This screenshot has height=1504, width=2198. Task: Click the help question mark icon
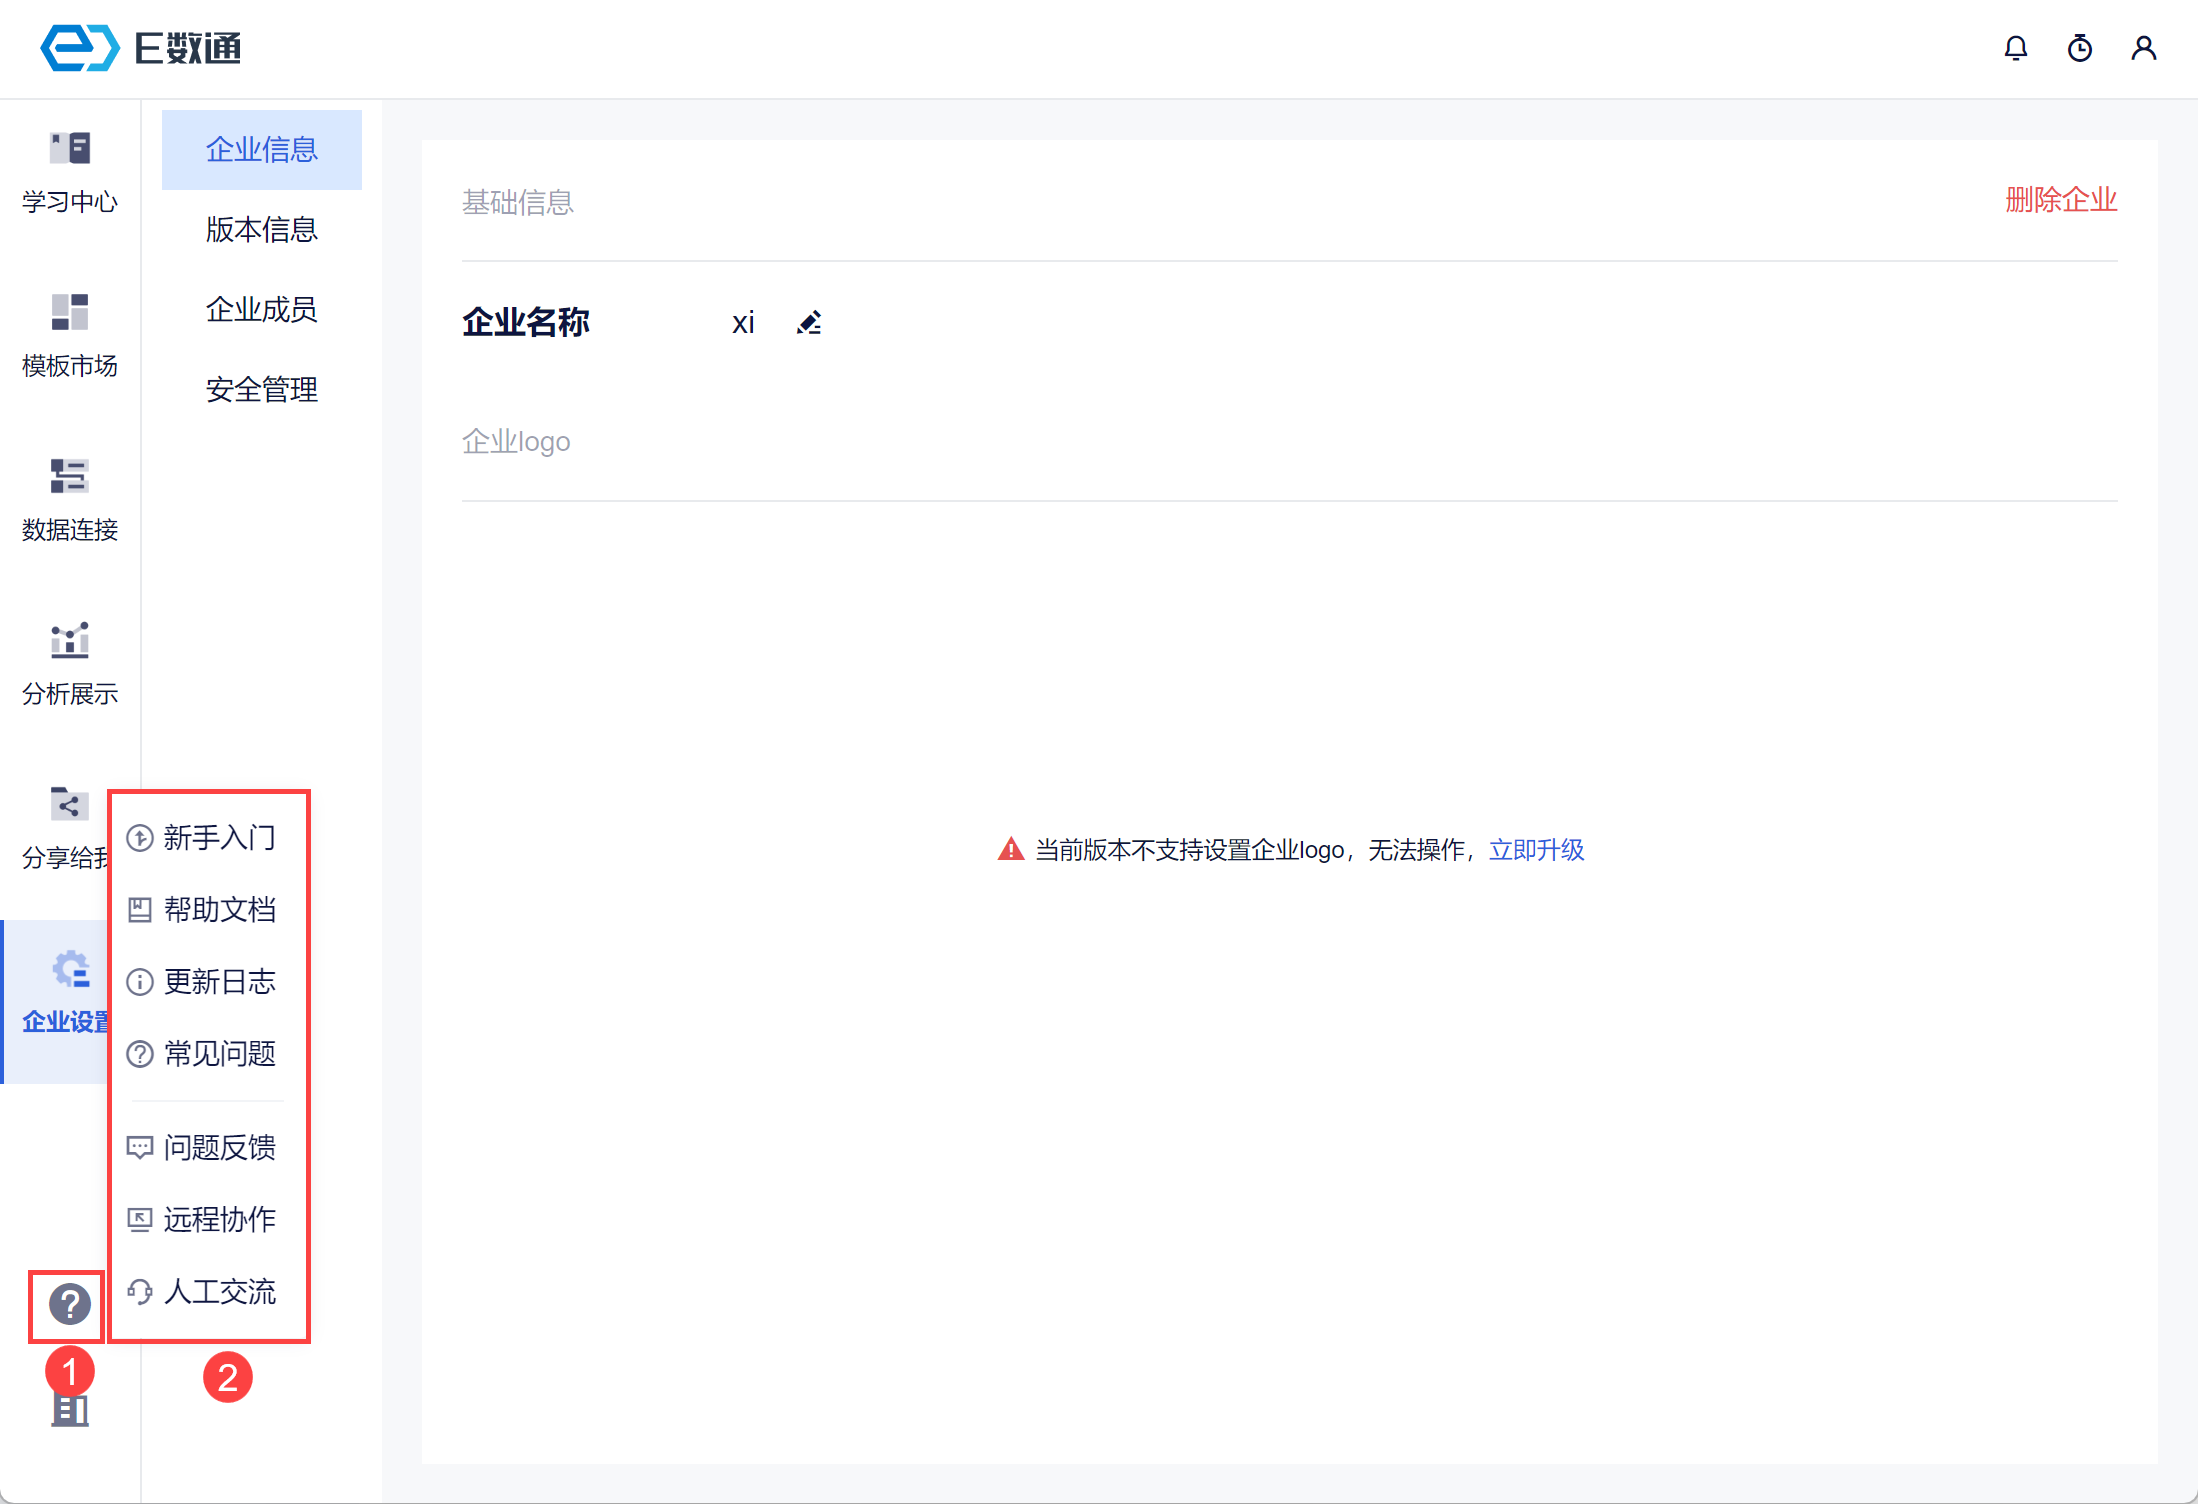click(69, 1304)
